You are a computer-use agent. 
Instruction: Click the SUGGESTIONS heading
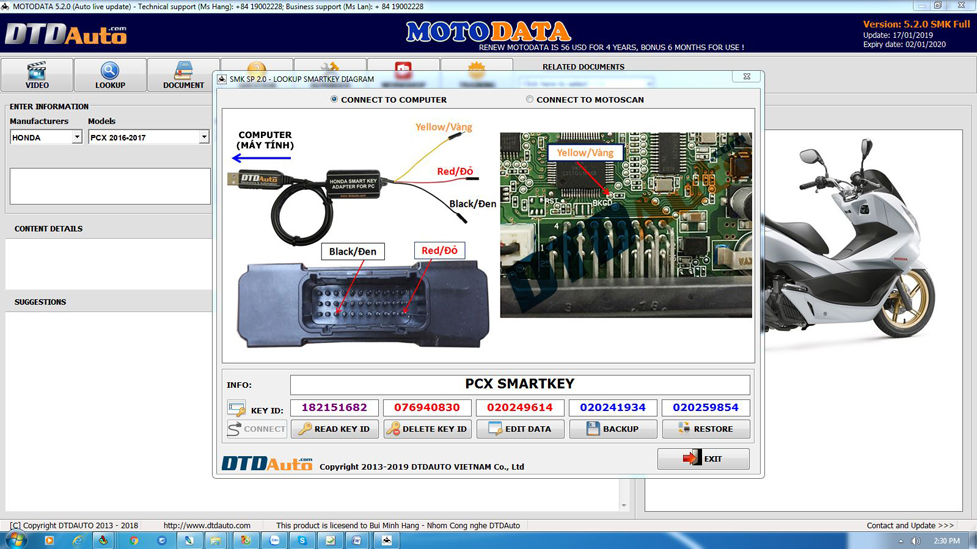click(x=41, y=302)
